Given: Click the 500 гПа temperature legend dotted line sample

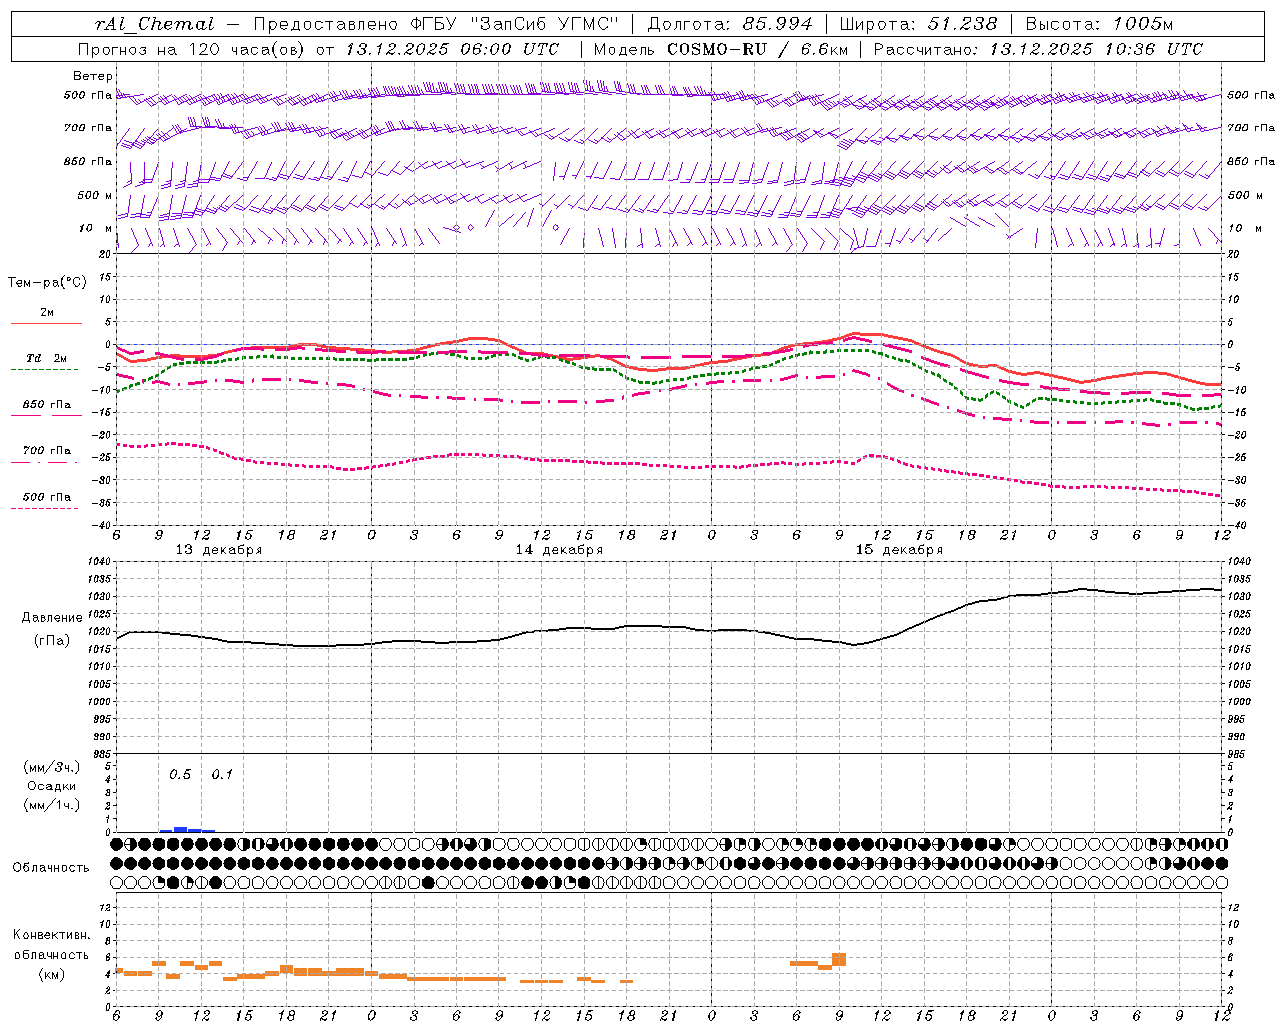Looking at the screenshot, I should [x=44, y=508].
